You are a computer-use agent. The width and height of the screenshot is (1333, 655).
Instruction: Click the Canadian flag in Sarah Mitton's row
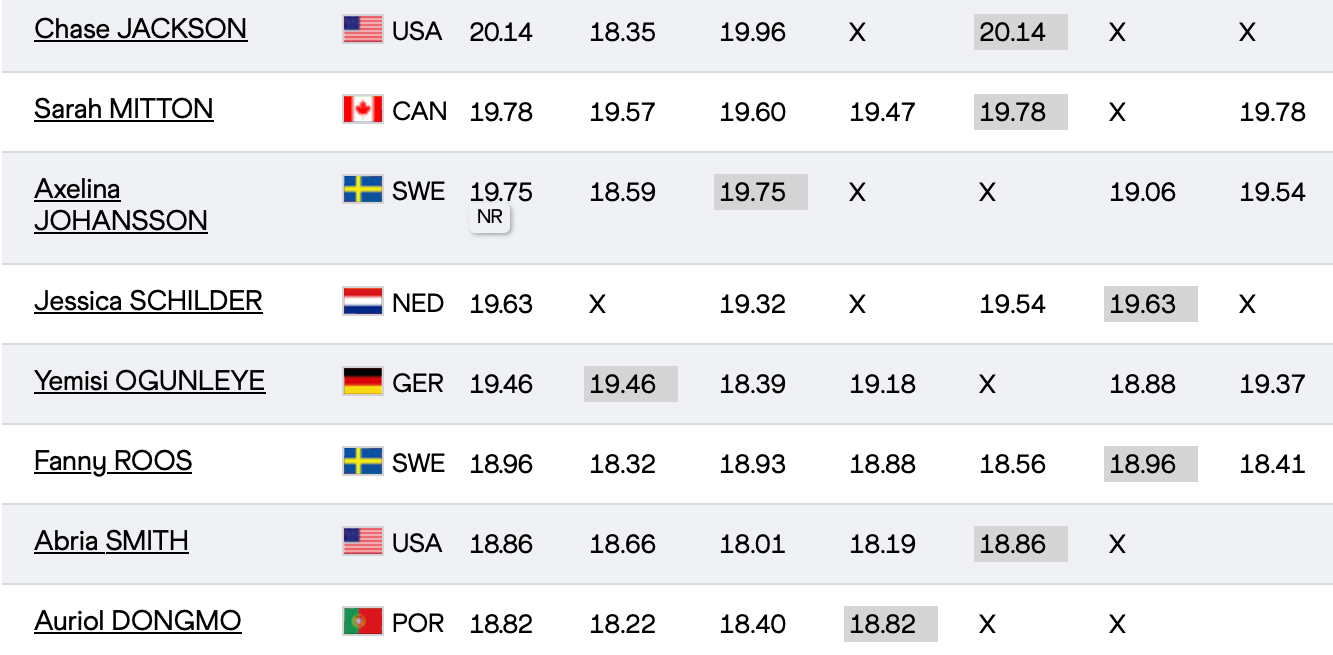pyautogui.click(x=362, y=110)
